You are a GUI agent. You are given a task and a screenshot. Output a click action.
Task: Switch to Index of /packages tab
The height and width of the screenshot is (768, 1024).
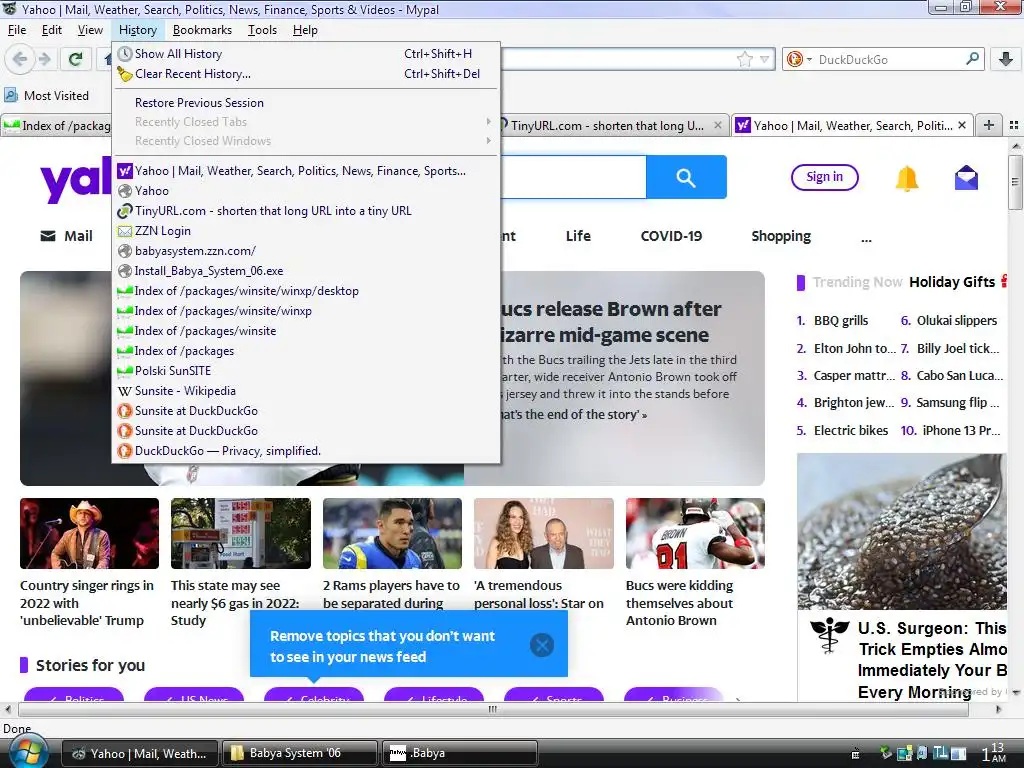pyautogui.click(x=57, y=125)
